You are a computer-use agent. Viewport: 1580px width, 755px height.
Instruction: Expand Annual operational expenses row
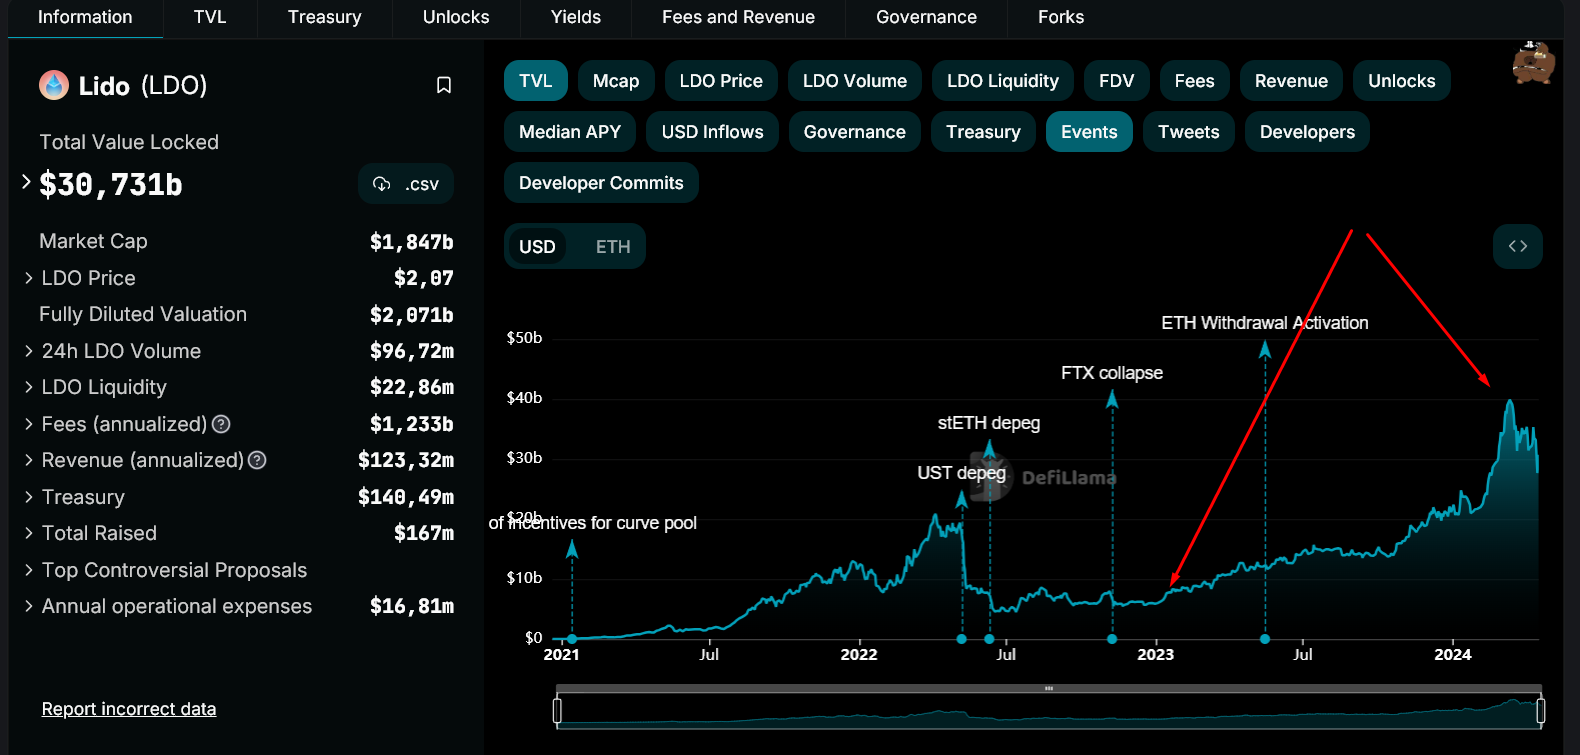[29, 606]
